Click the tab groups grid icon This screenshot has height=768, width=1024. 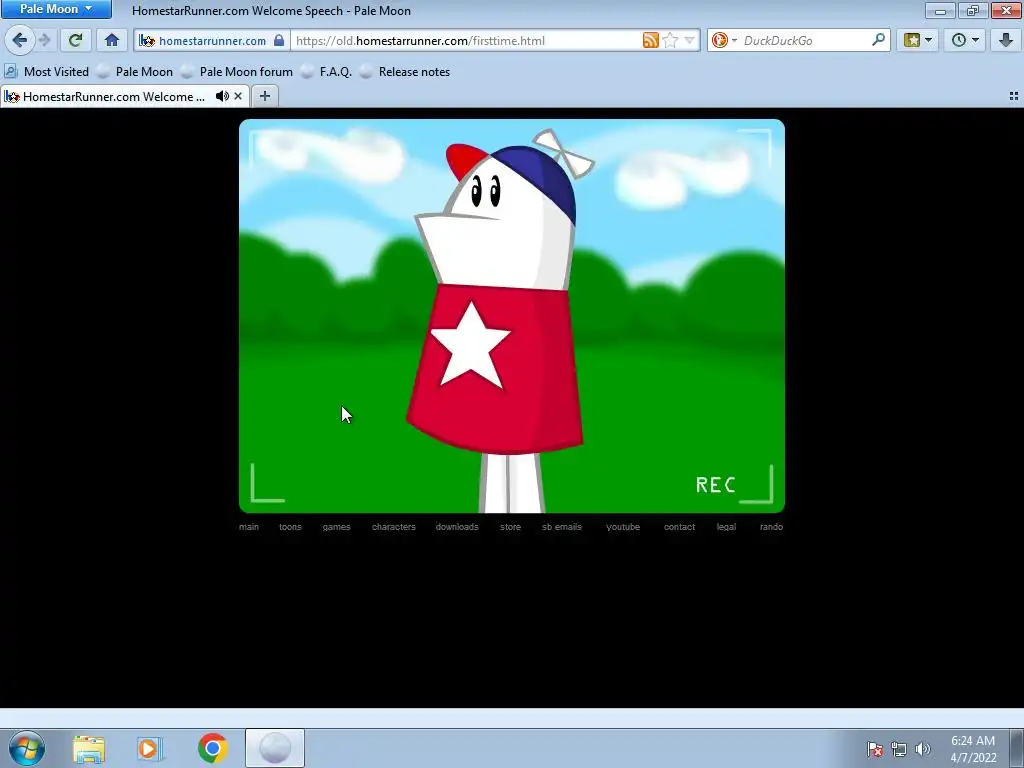pyautogui.click(x=1014, y=97)
